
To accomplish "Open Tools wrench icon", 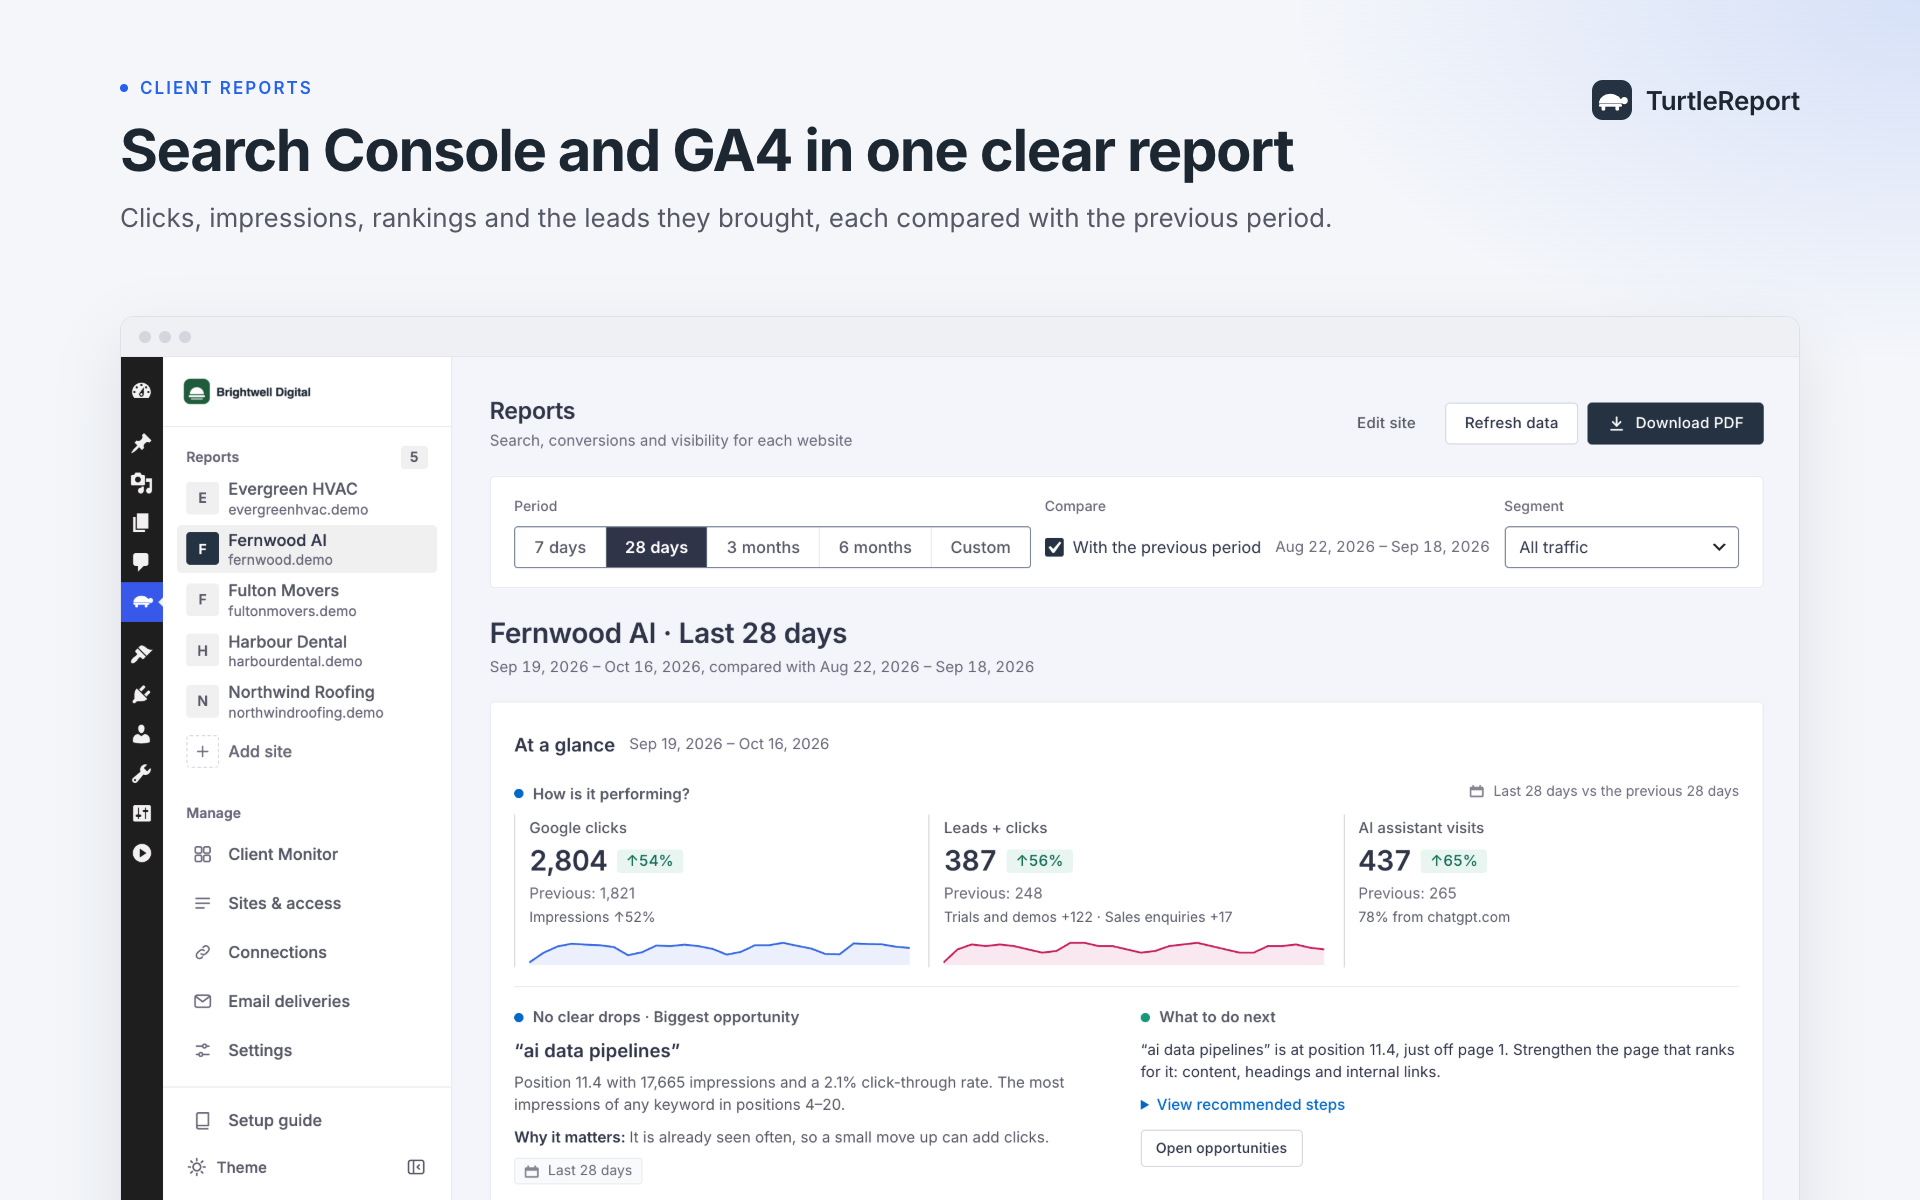I will 141,774.
